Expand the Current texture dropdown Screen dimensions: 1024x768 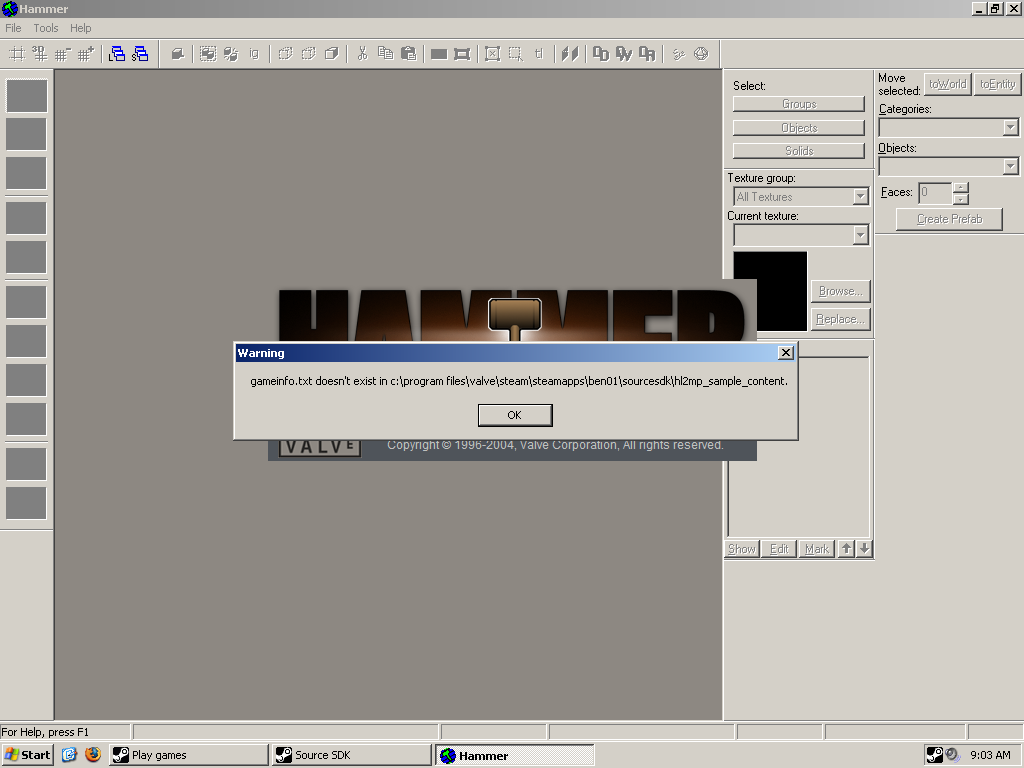[860, 235]
